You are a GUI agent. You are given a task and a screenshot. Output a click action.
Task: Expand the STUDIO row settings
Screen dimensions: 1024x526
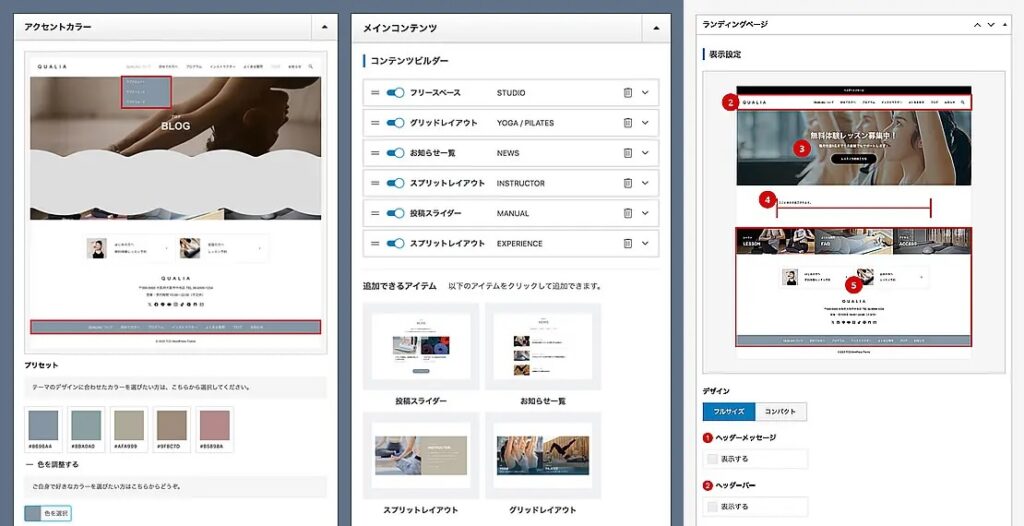click(645, 93)
